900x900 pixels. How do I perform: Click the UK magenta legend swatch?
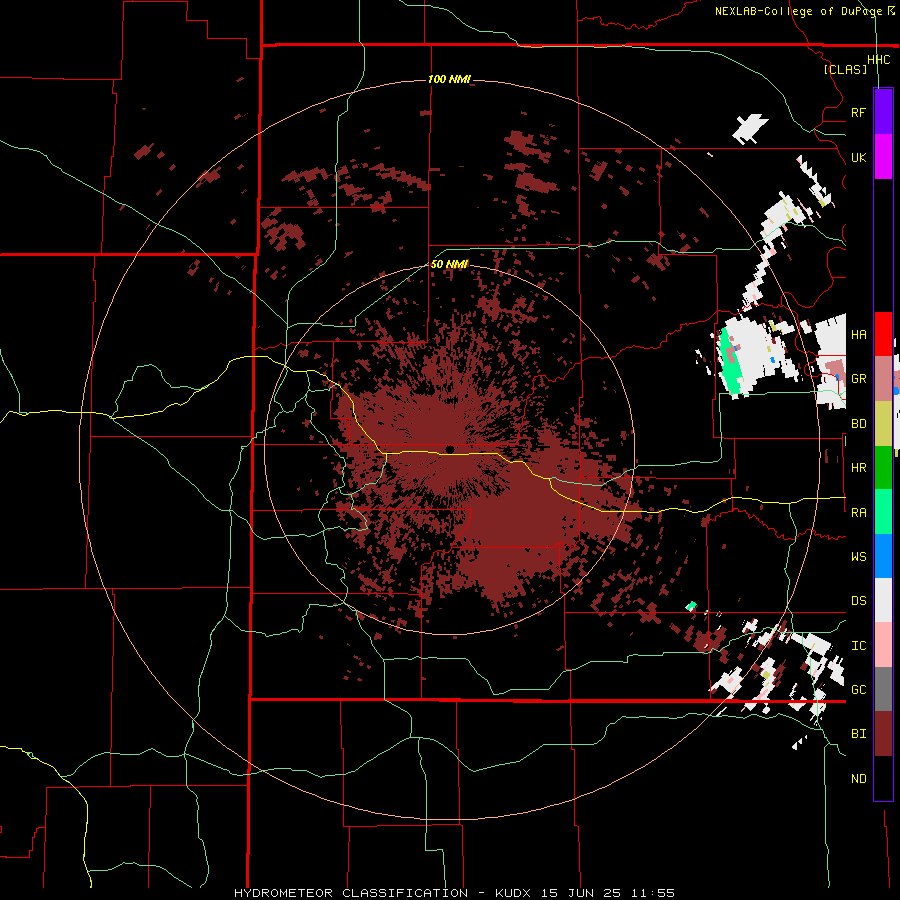(x=883, y=157)
